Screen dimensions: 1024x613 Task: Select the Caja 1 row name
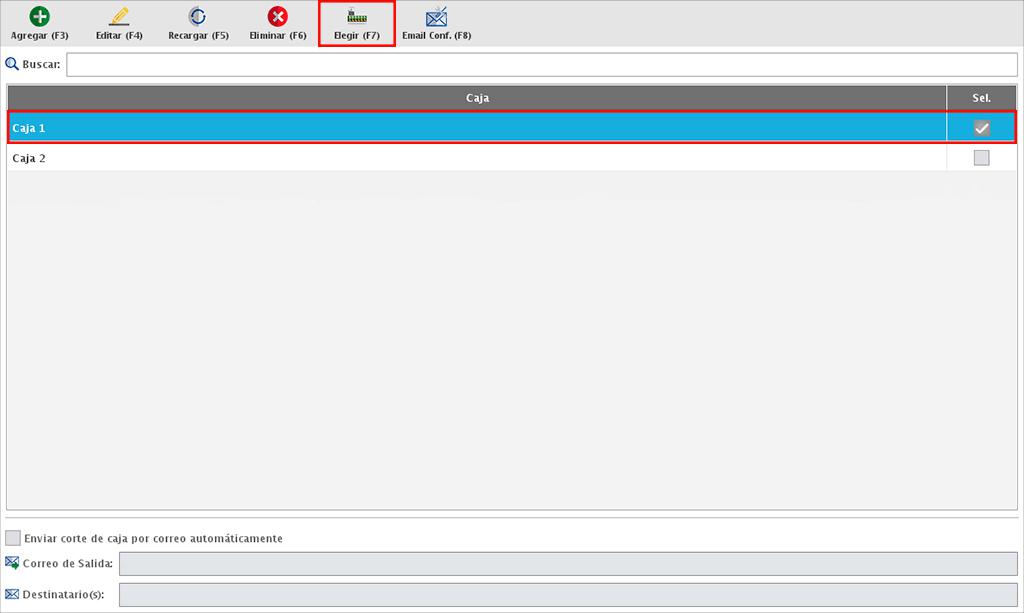pos(29,128)
